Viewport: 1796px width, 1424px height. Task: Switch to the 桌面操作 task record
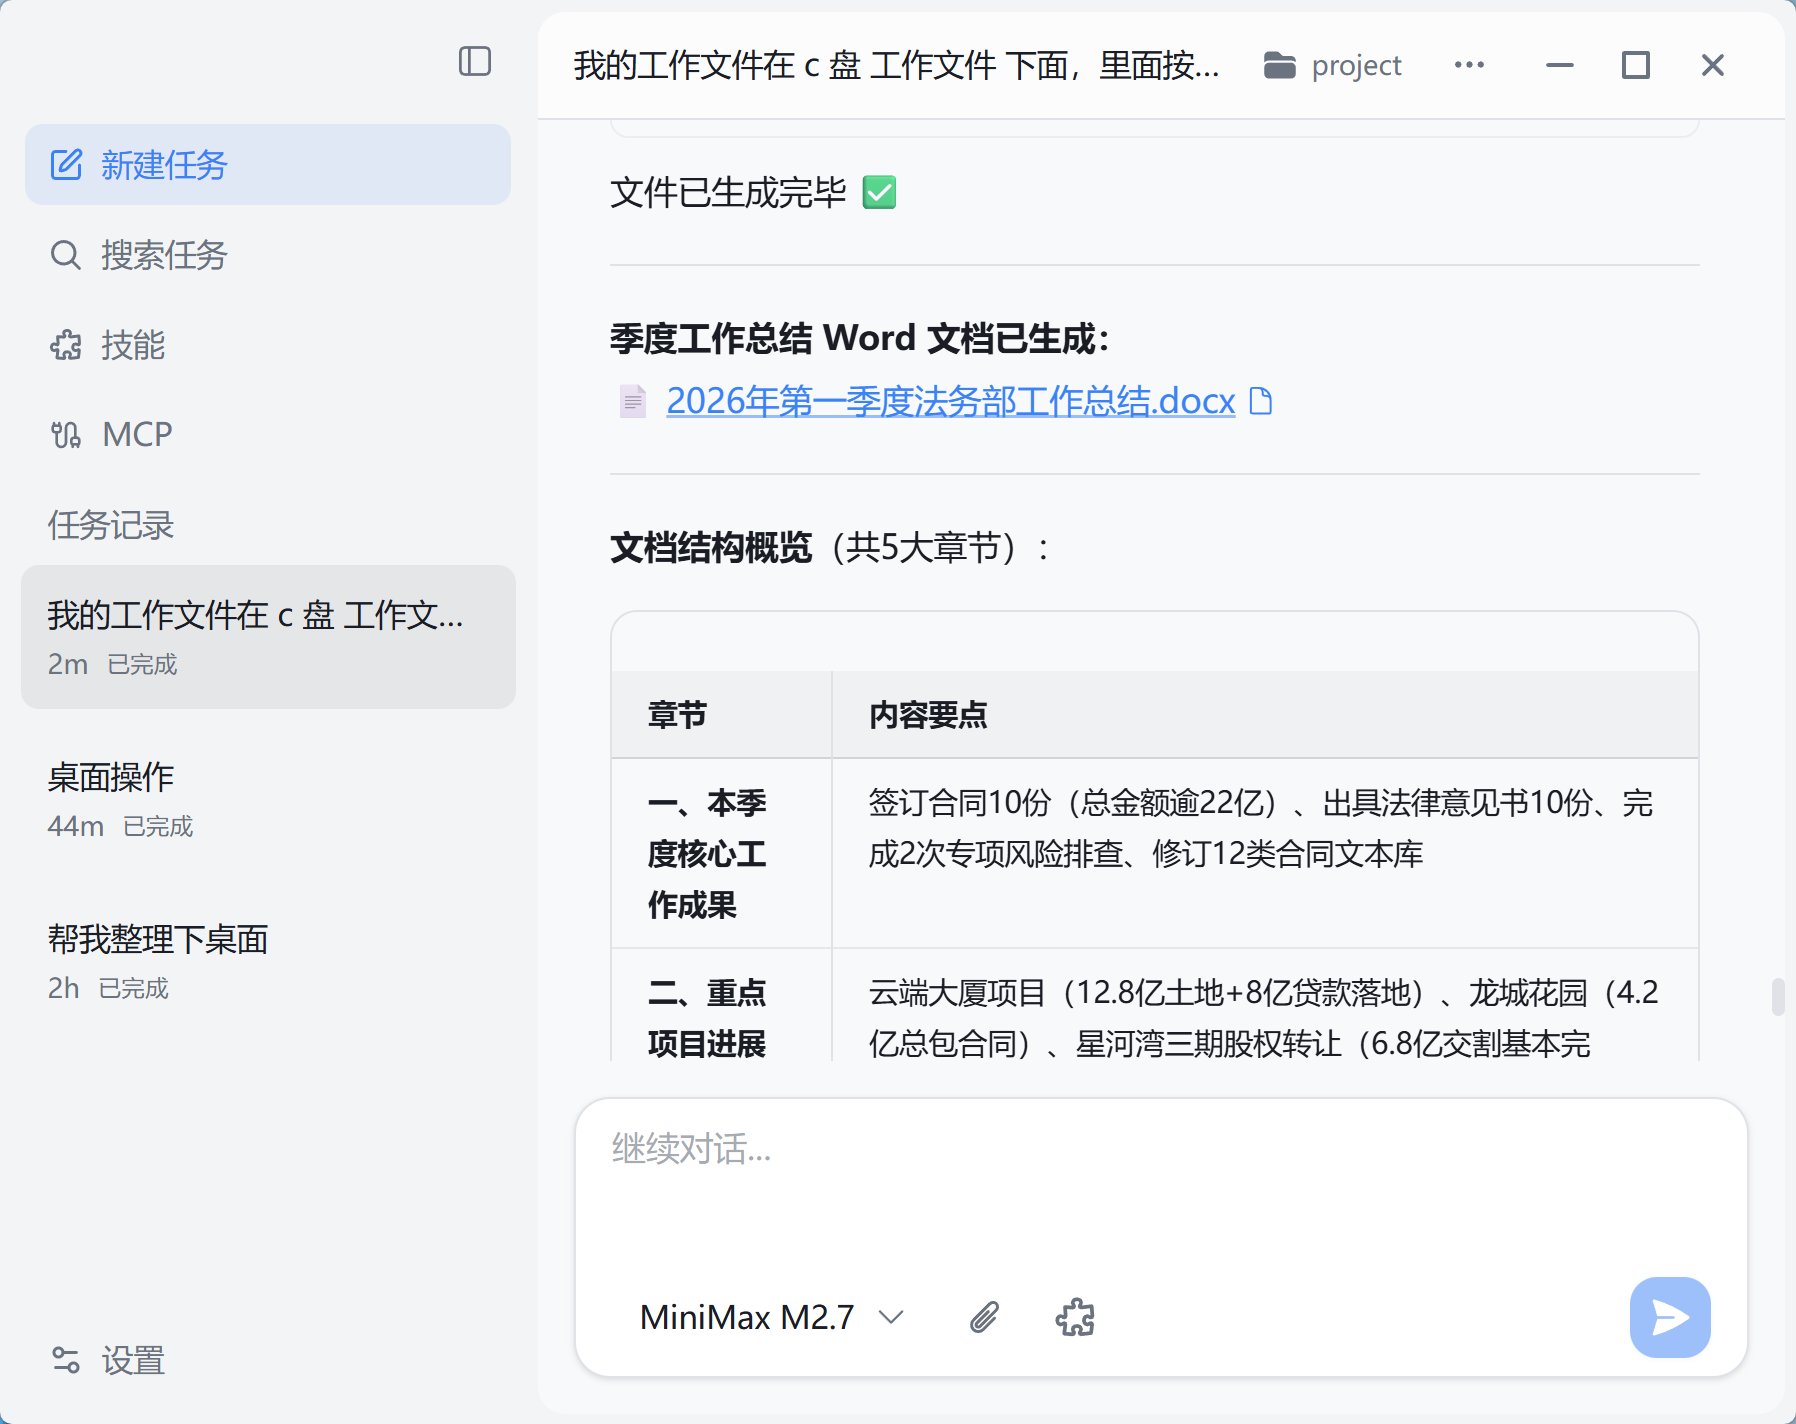click(110, 777)
